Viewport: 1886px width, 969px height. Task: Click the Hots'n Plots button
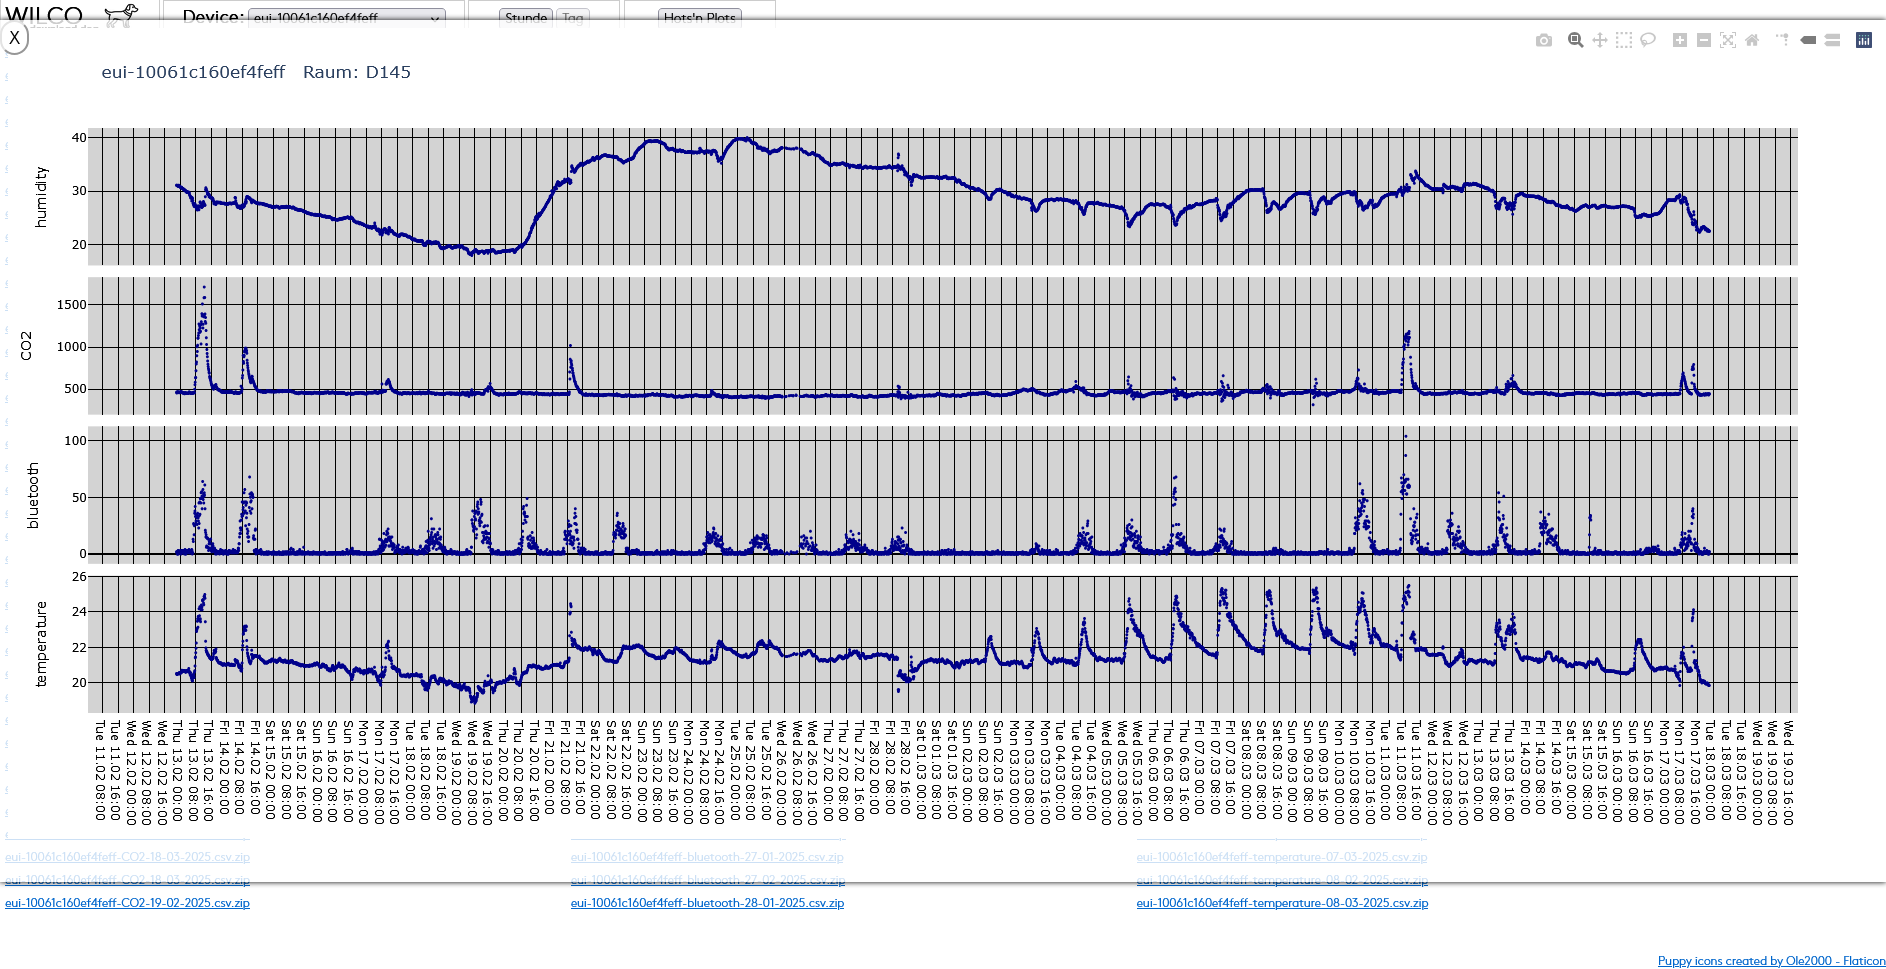tap(699, 17)
